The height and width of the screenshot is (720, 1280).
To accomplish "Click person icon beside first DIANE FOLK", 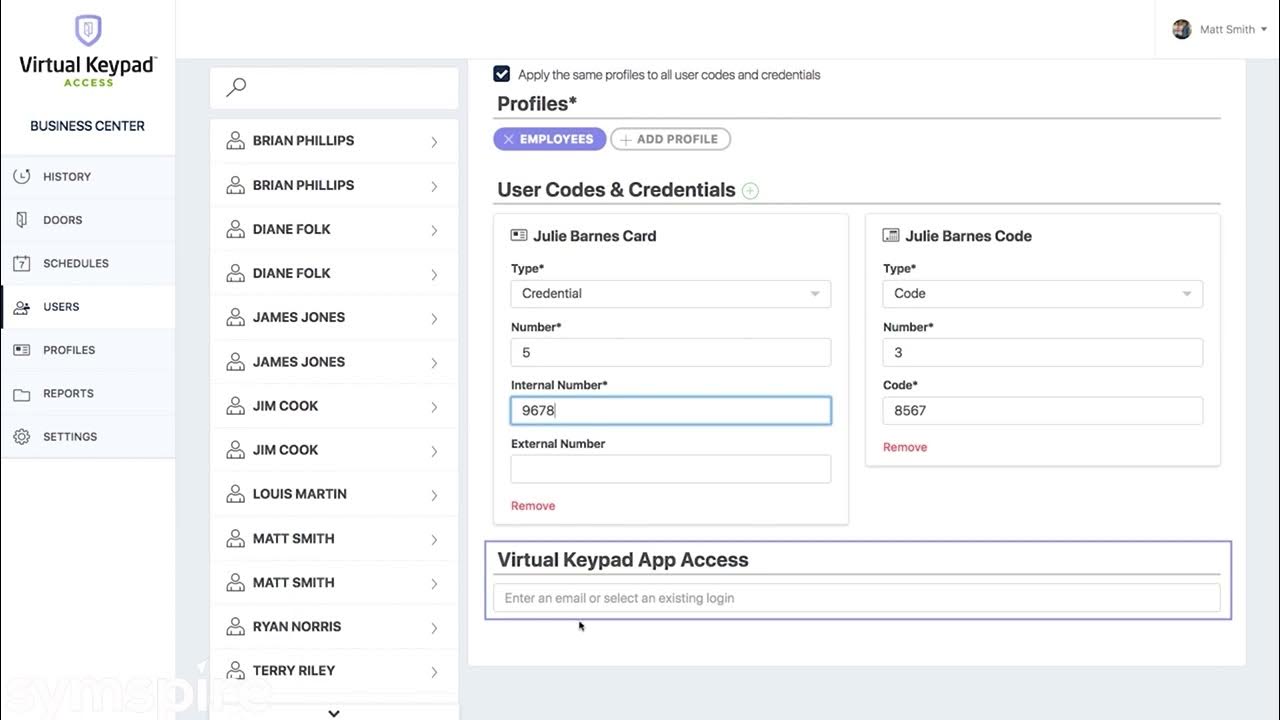I will tap(235, 229).
